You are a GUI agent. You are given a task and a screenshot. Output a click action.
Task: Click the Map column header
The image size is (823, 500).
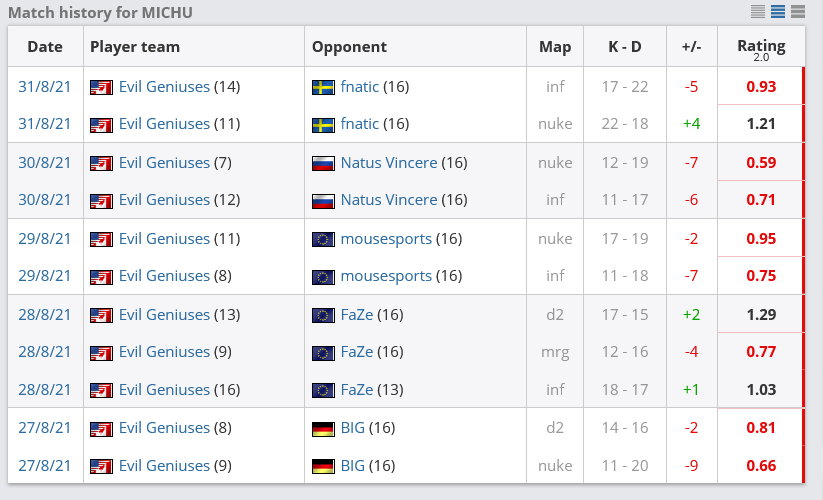555,47
